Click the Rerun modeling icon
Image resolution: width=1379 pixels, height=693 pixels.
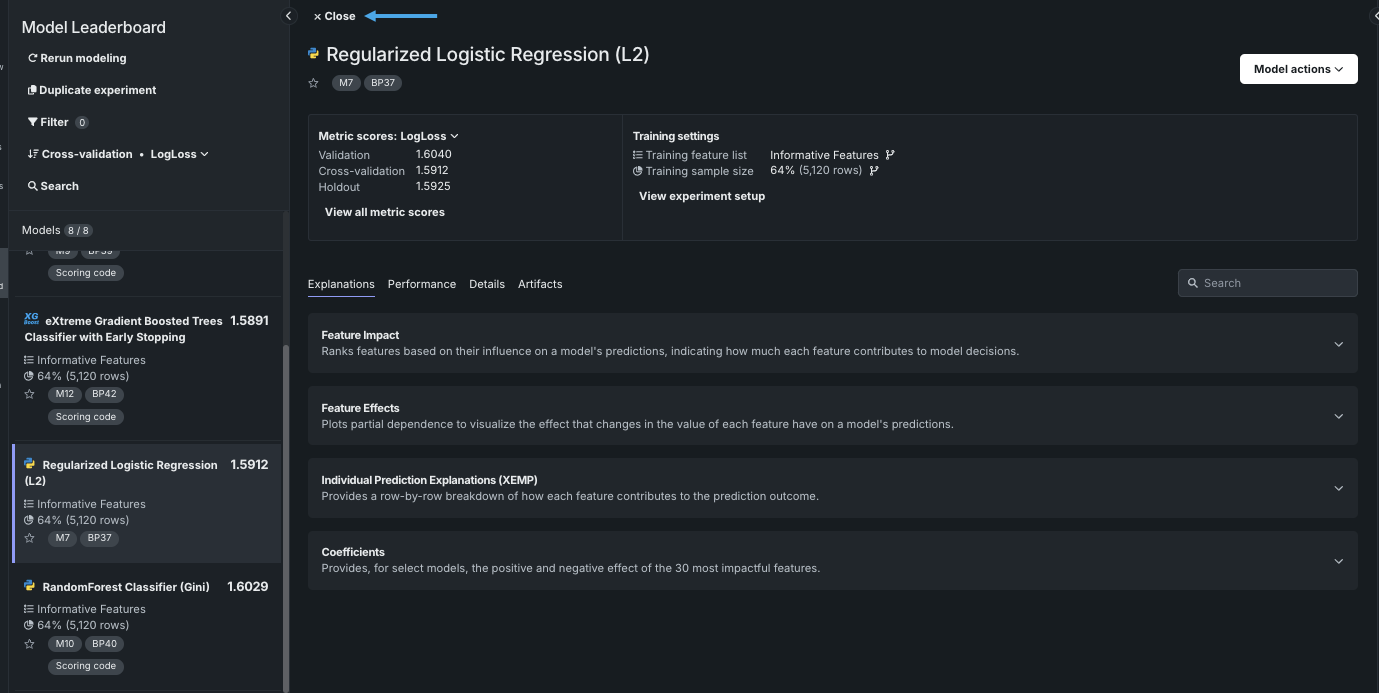point(33,58)
